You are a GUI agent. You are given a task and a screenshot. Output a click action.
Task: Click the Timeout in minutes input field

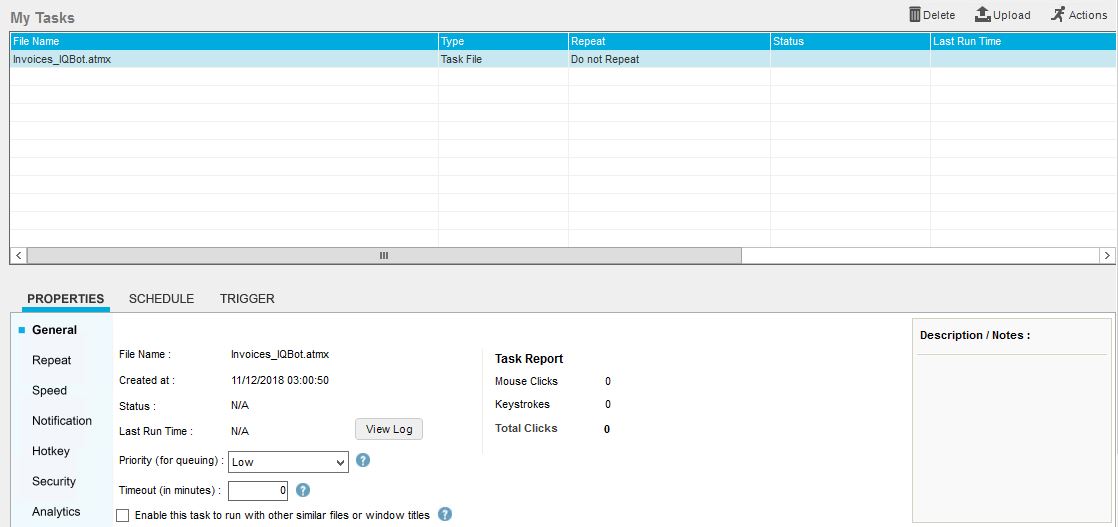click(258, 491)
